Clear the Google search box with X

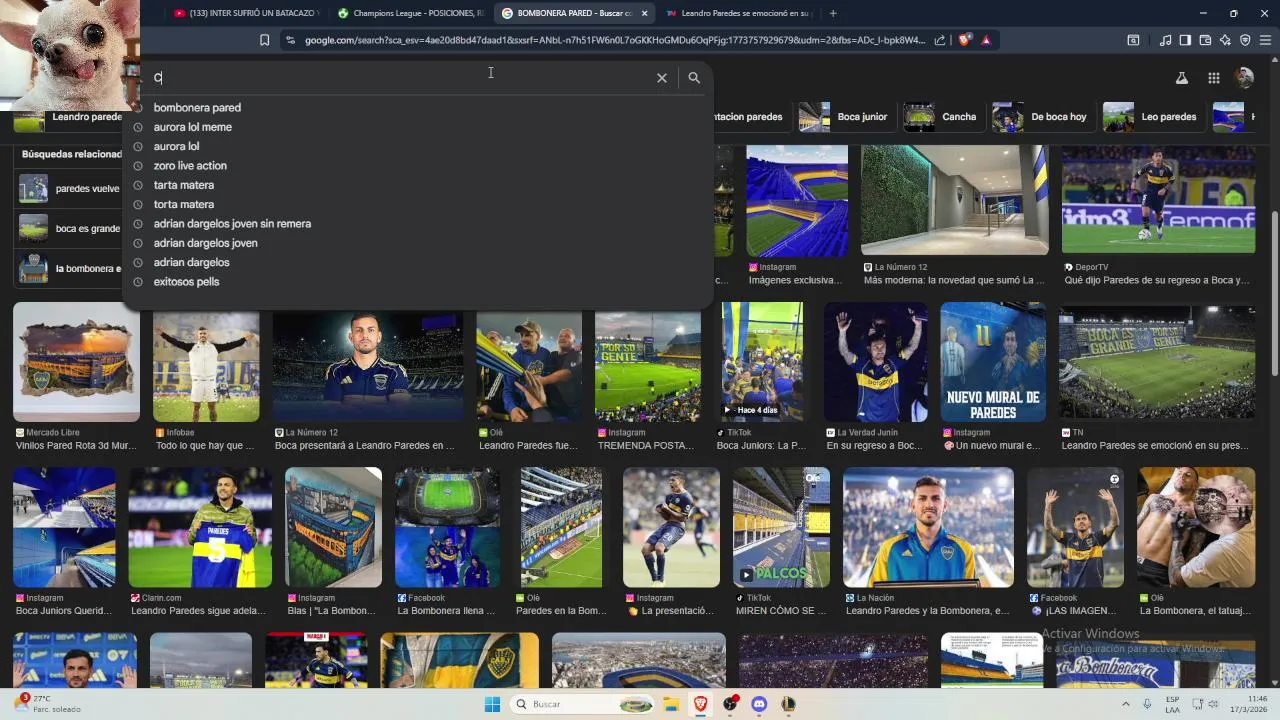(x=661, y=78)
